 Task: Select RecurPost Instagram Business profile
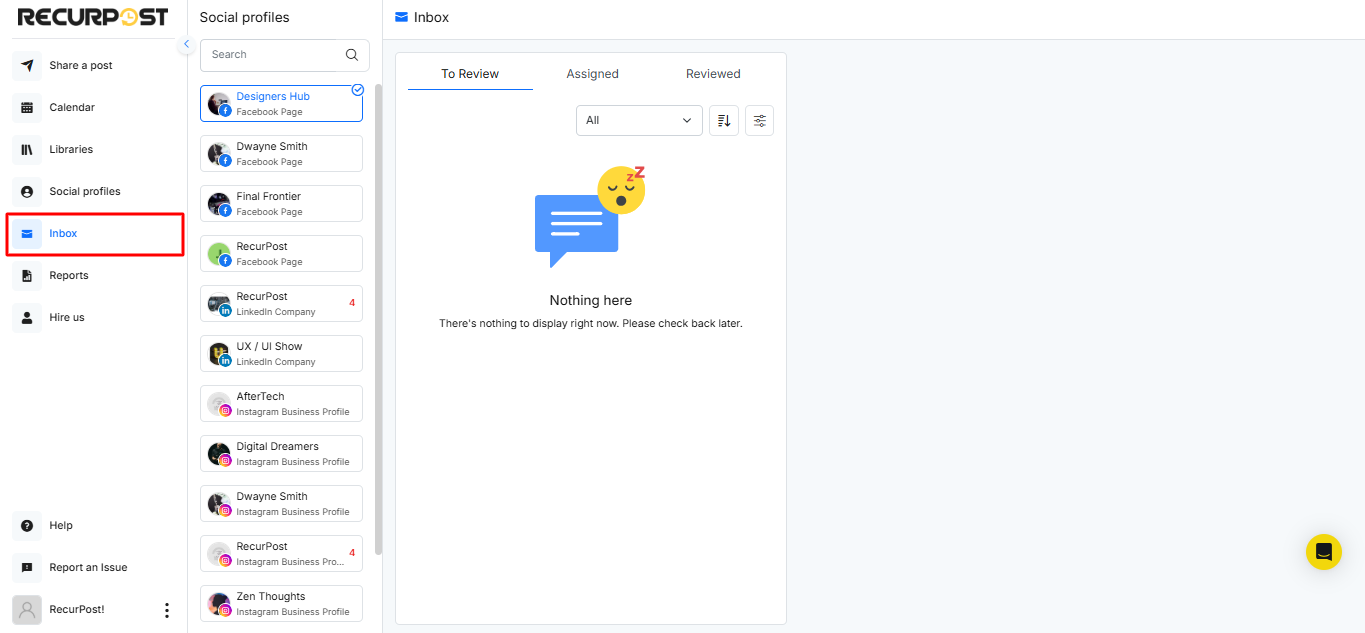(x=281, y=554)
